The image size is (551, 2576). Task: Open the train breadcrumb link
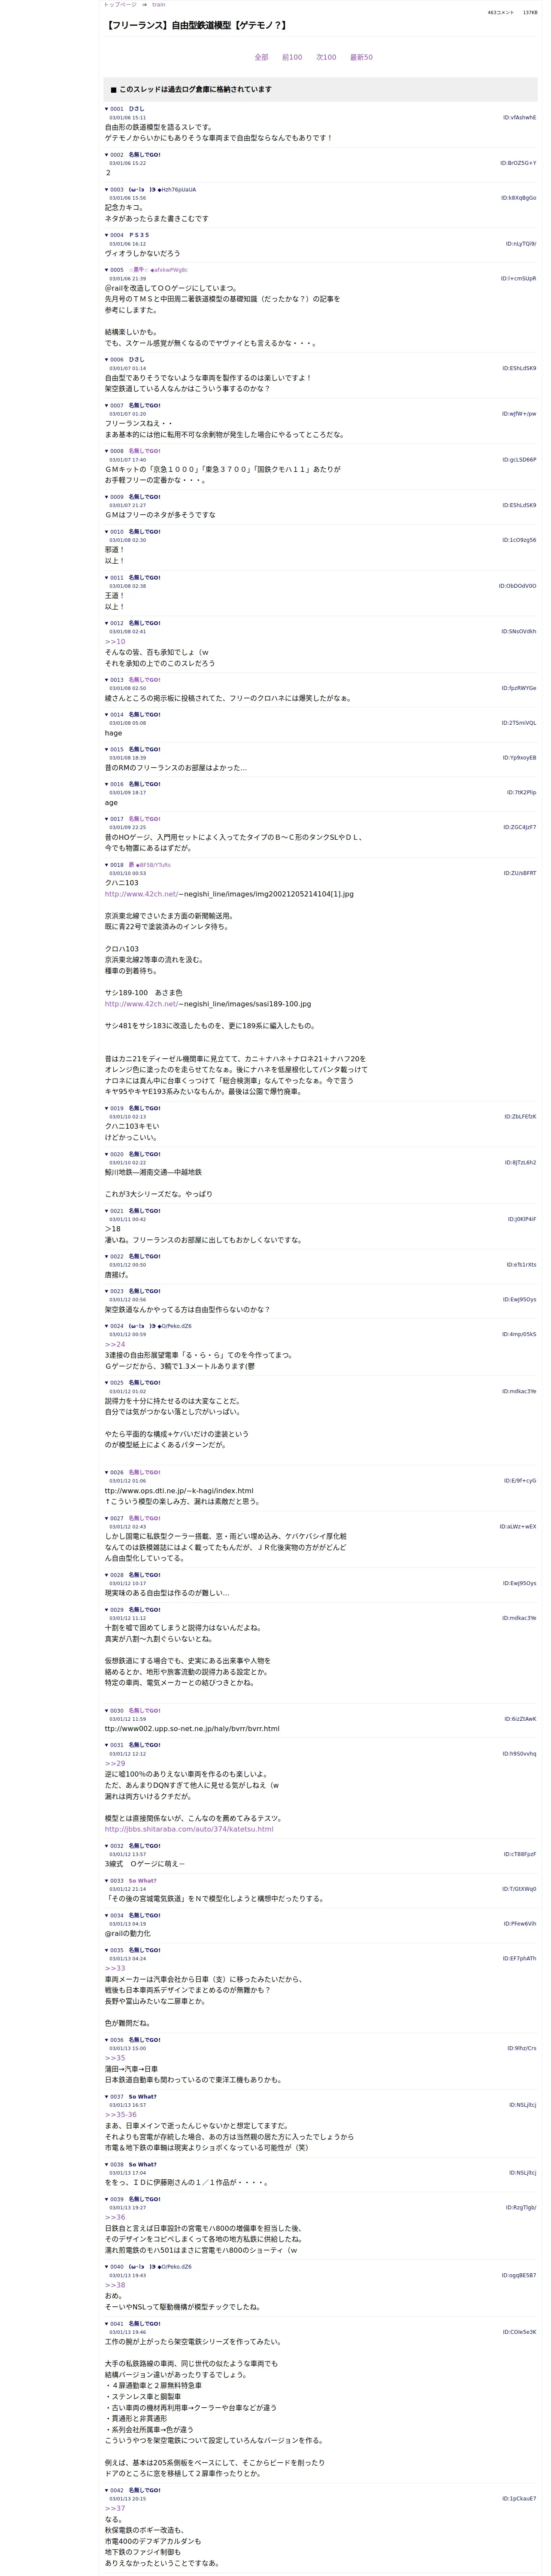coord(159,5)
